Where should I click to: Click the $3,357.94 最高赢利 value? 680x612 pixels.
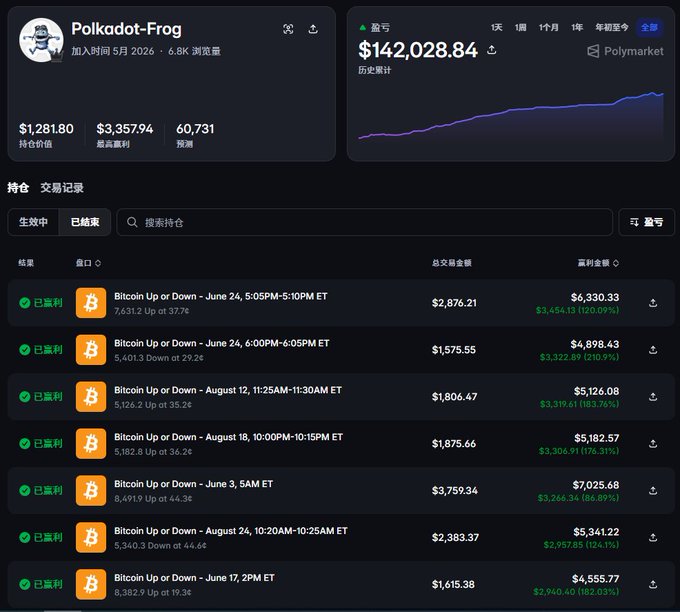coord(125,129)
